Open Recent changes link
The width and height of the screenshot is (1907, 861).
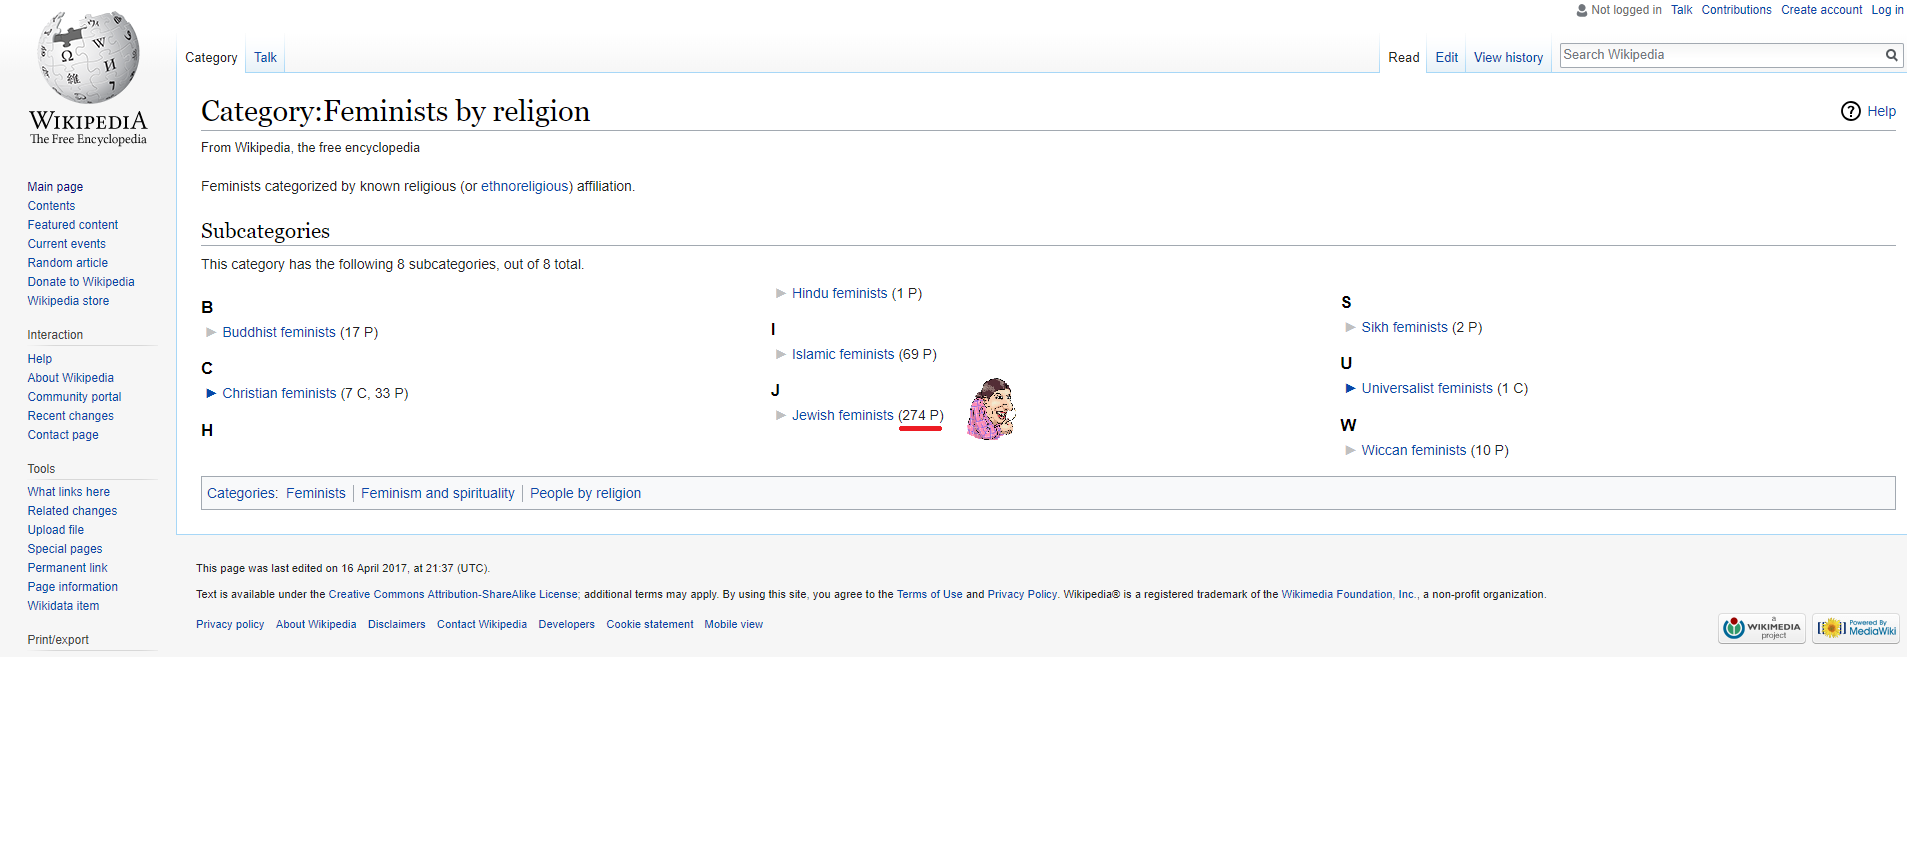71,416
